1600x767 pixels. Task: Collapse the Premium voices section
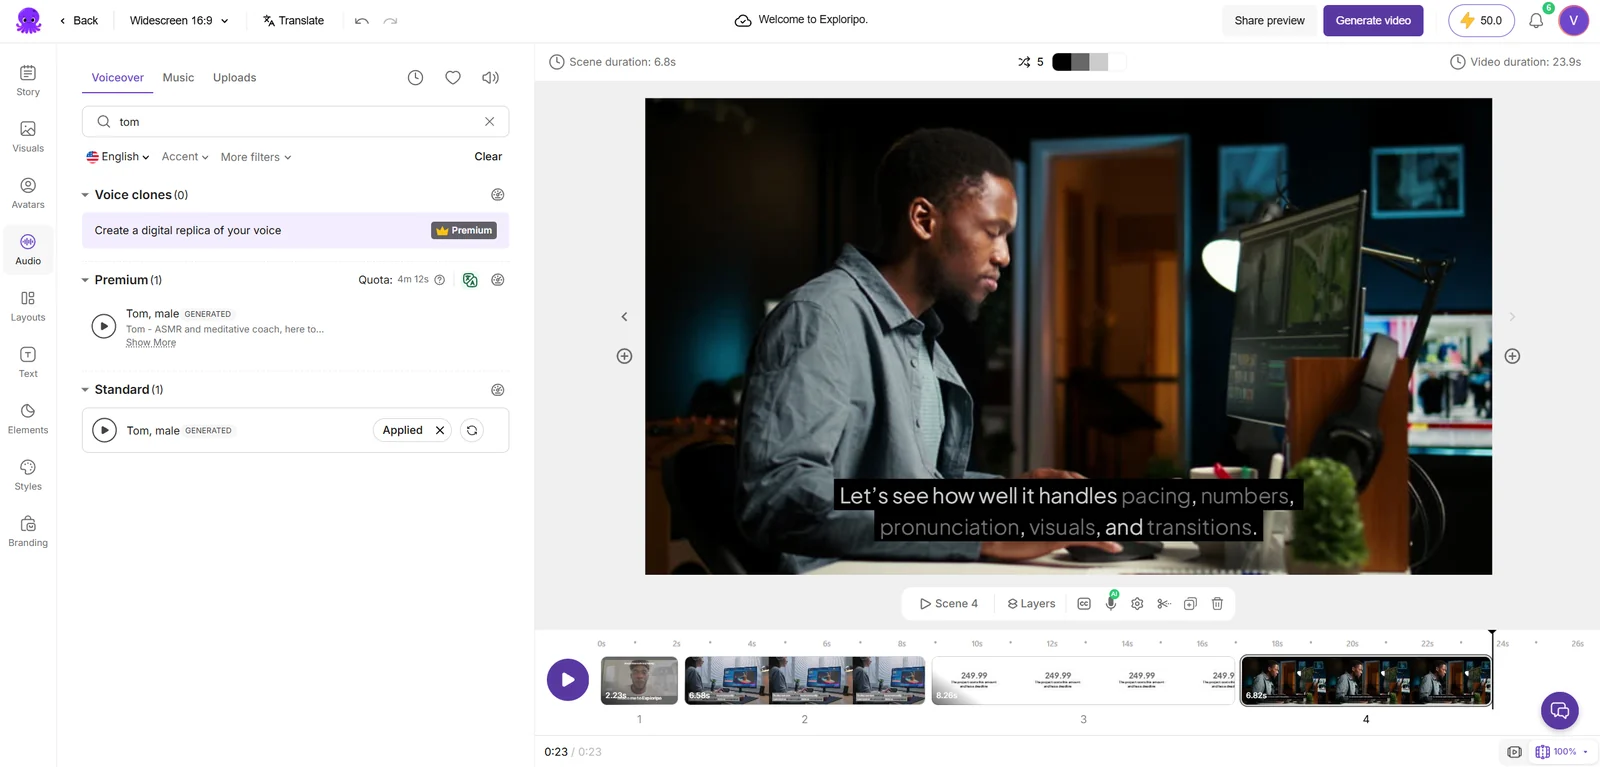85,280
